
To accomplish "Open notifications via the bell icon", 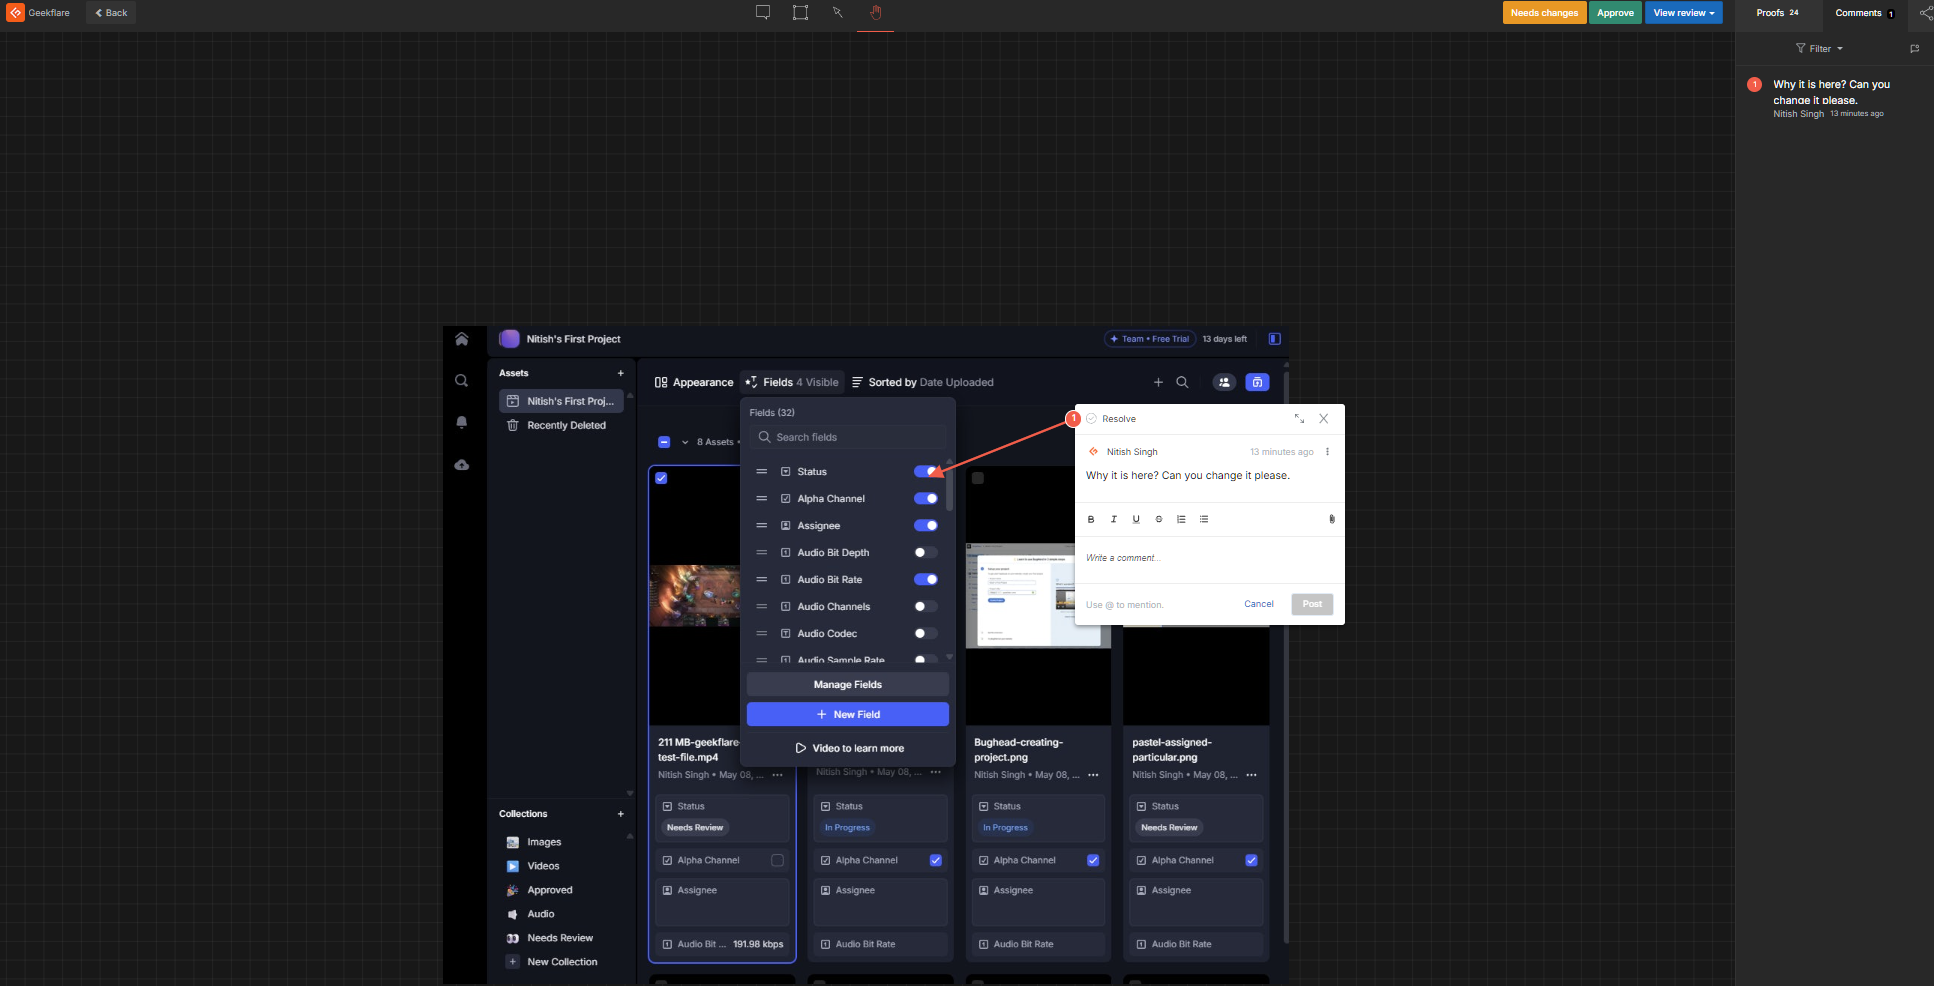I will 462,422.
